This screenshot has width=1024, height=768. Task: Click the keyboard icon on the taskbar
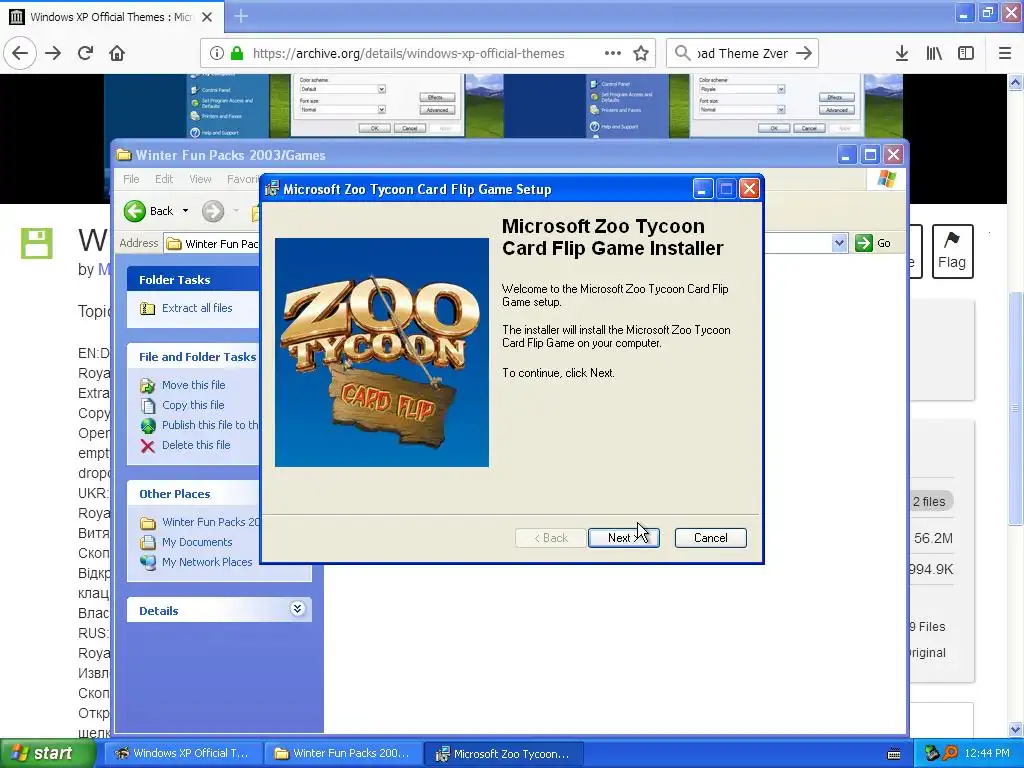click(x=894, y=754)
